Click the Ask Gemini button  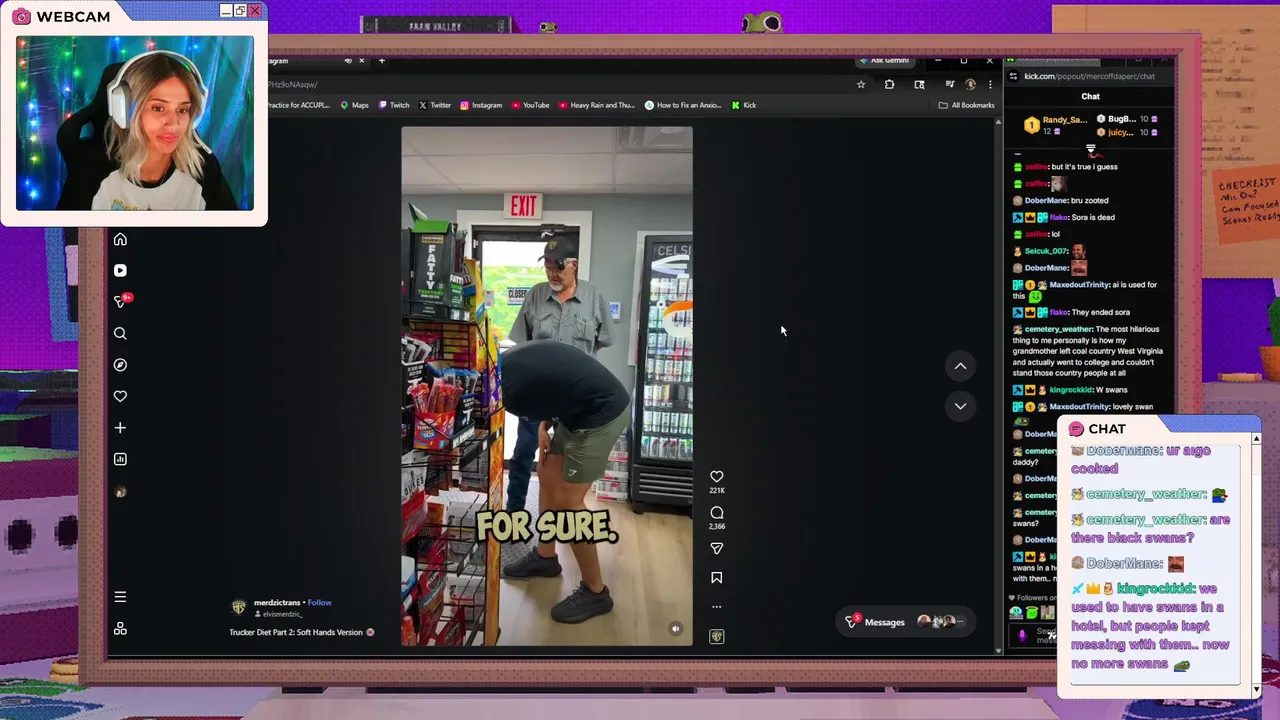coord(884,61)
